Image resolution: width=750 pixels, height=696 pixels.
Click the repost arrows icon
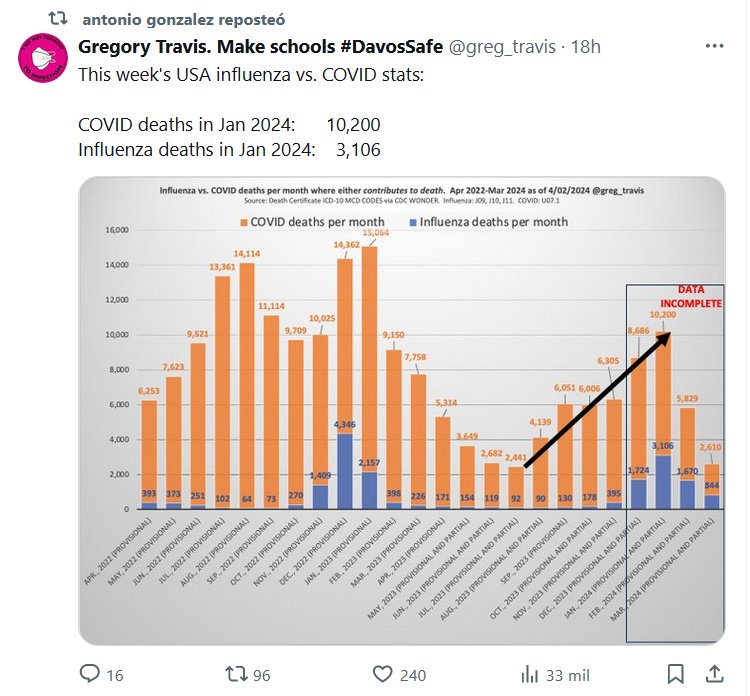pyautogui.click(x=236, y=674)
